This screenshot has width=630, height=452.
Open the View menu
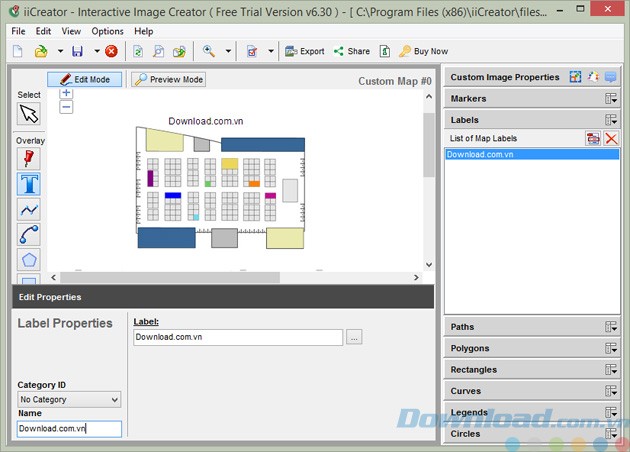click(x=71, y=31)
